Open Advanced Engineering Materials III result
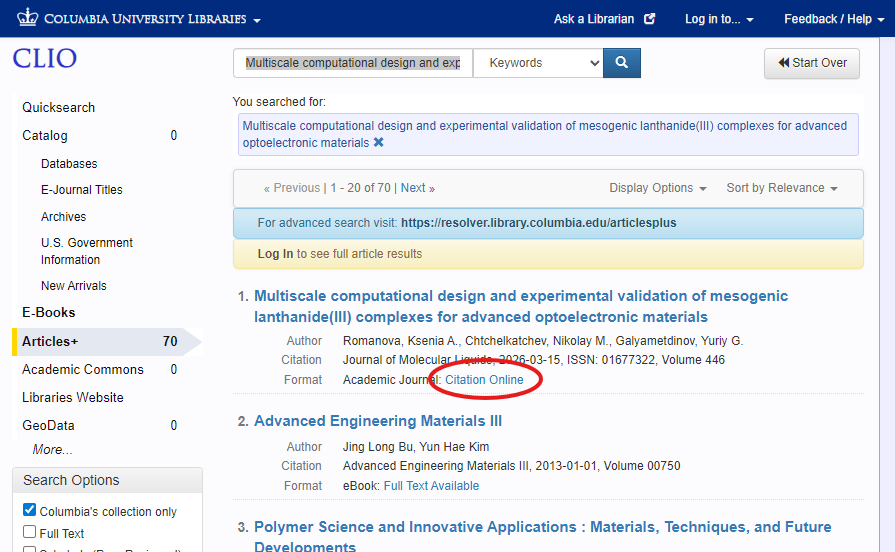 click(378, 421)
